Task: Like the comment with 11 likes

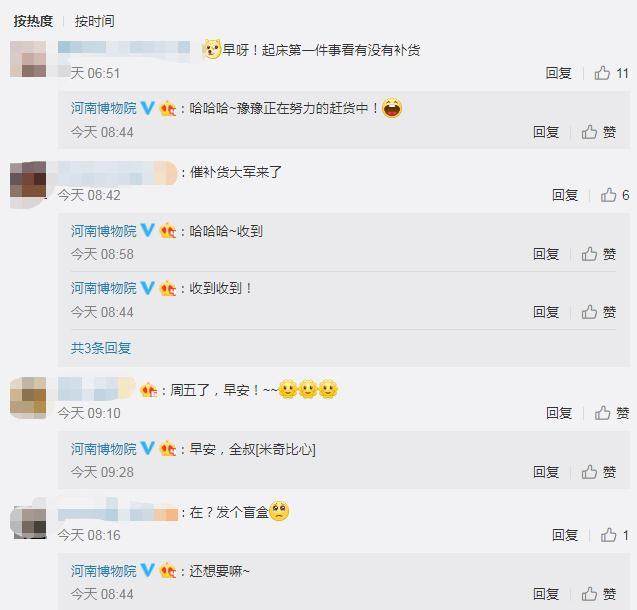Action: pyautogui.click(x=611, y=73)
